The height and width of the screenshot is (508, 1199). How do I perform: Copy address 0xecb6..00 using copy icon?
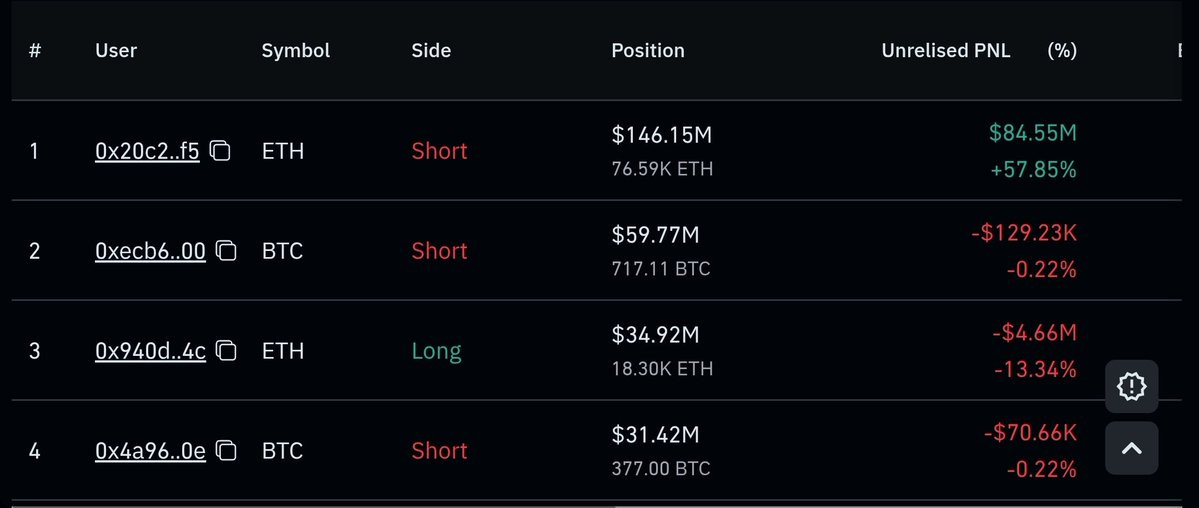tap(226, 251)
